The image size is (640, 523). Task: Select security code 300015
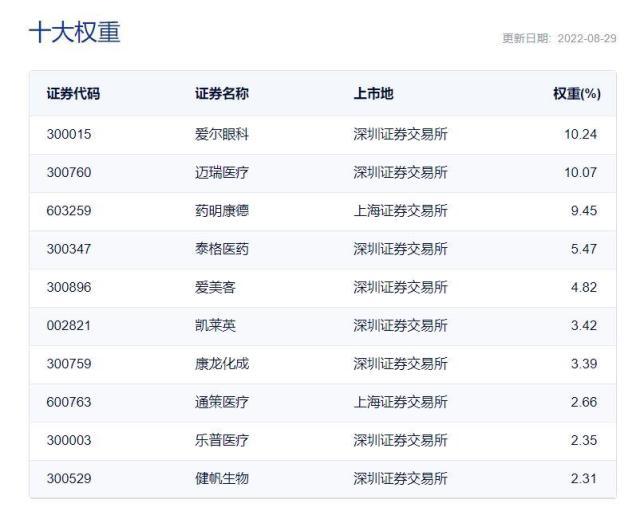click(69, 134)
